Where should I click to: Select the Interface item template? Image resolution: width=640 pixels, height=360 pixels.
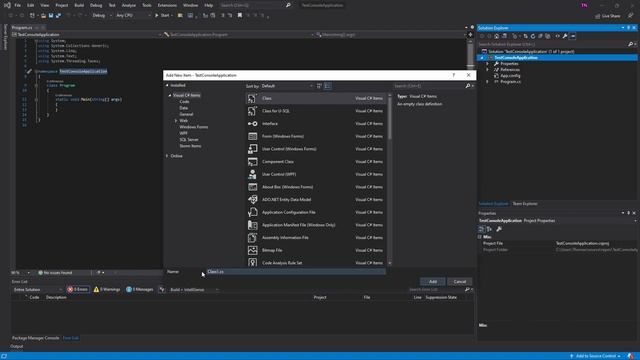[x=316, y=124]
